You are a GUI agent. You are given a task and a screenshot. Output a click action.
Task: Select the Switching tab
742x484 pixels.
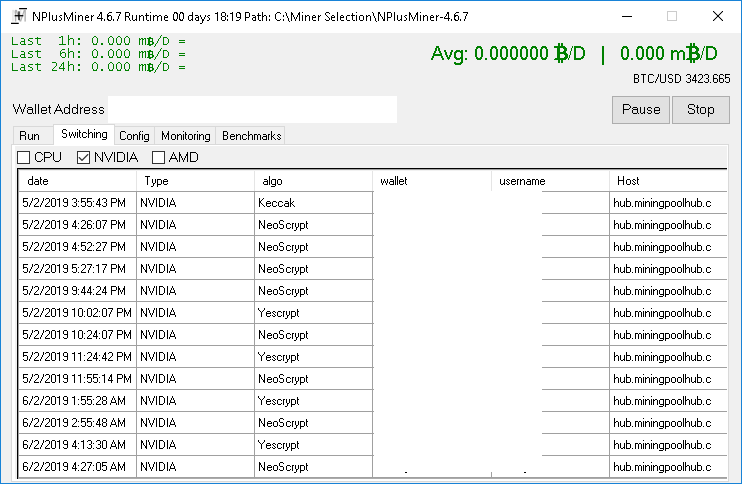(x=84, y=134)
